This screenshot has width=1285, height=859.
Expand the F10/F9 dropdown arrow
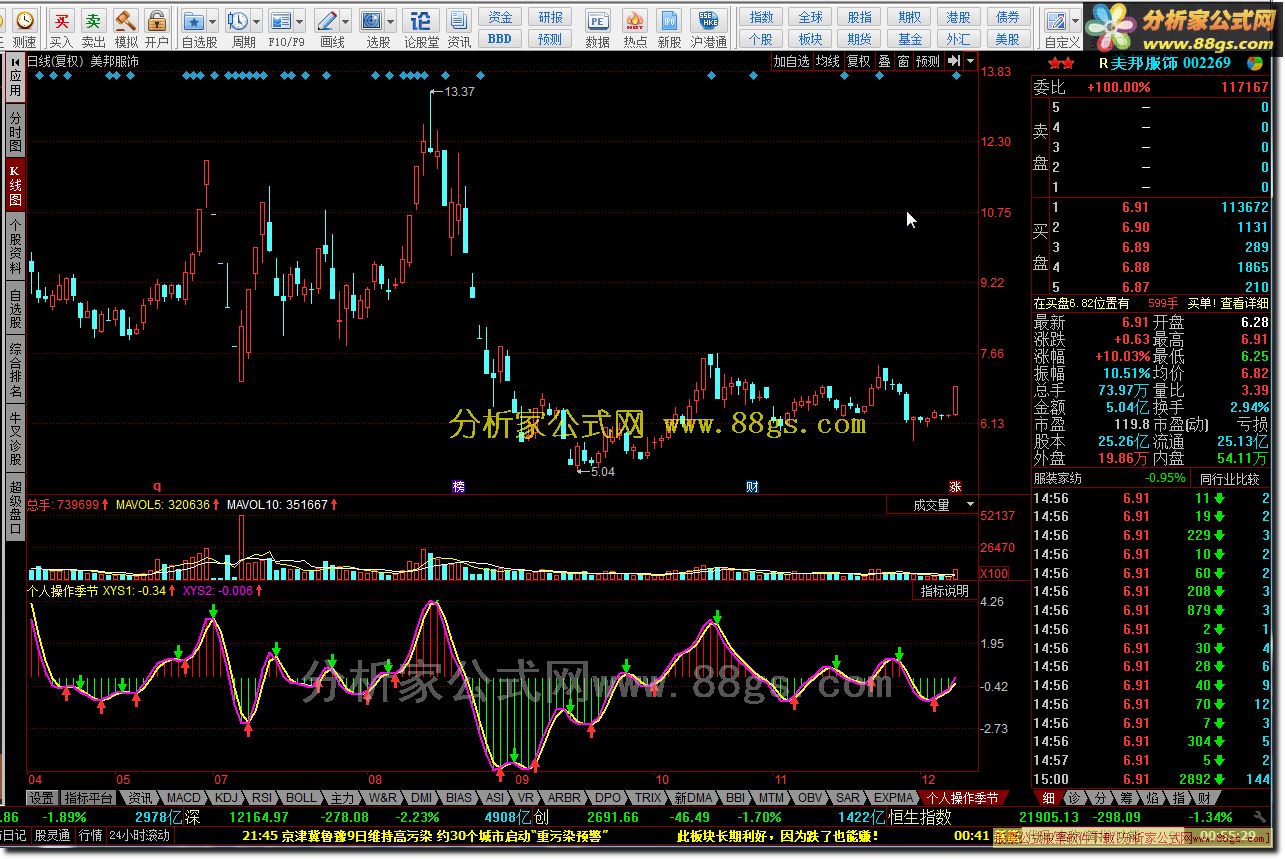coord(301,20)
